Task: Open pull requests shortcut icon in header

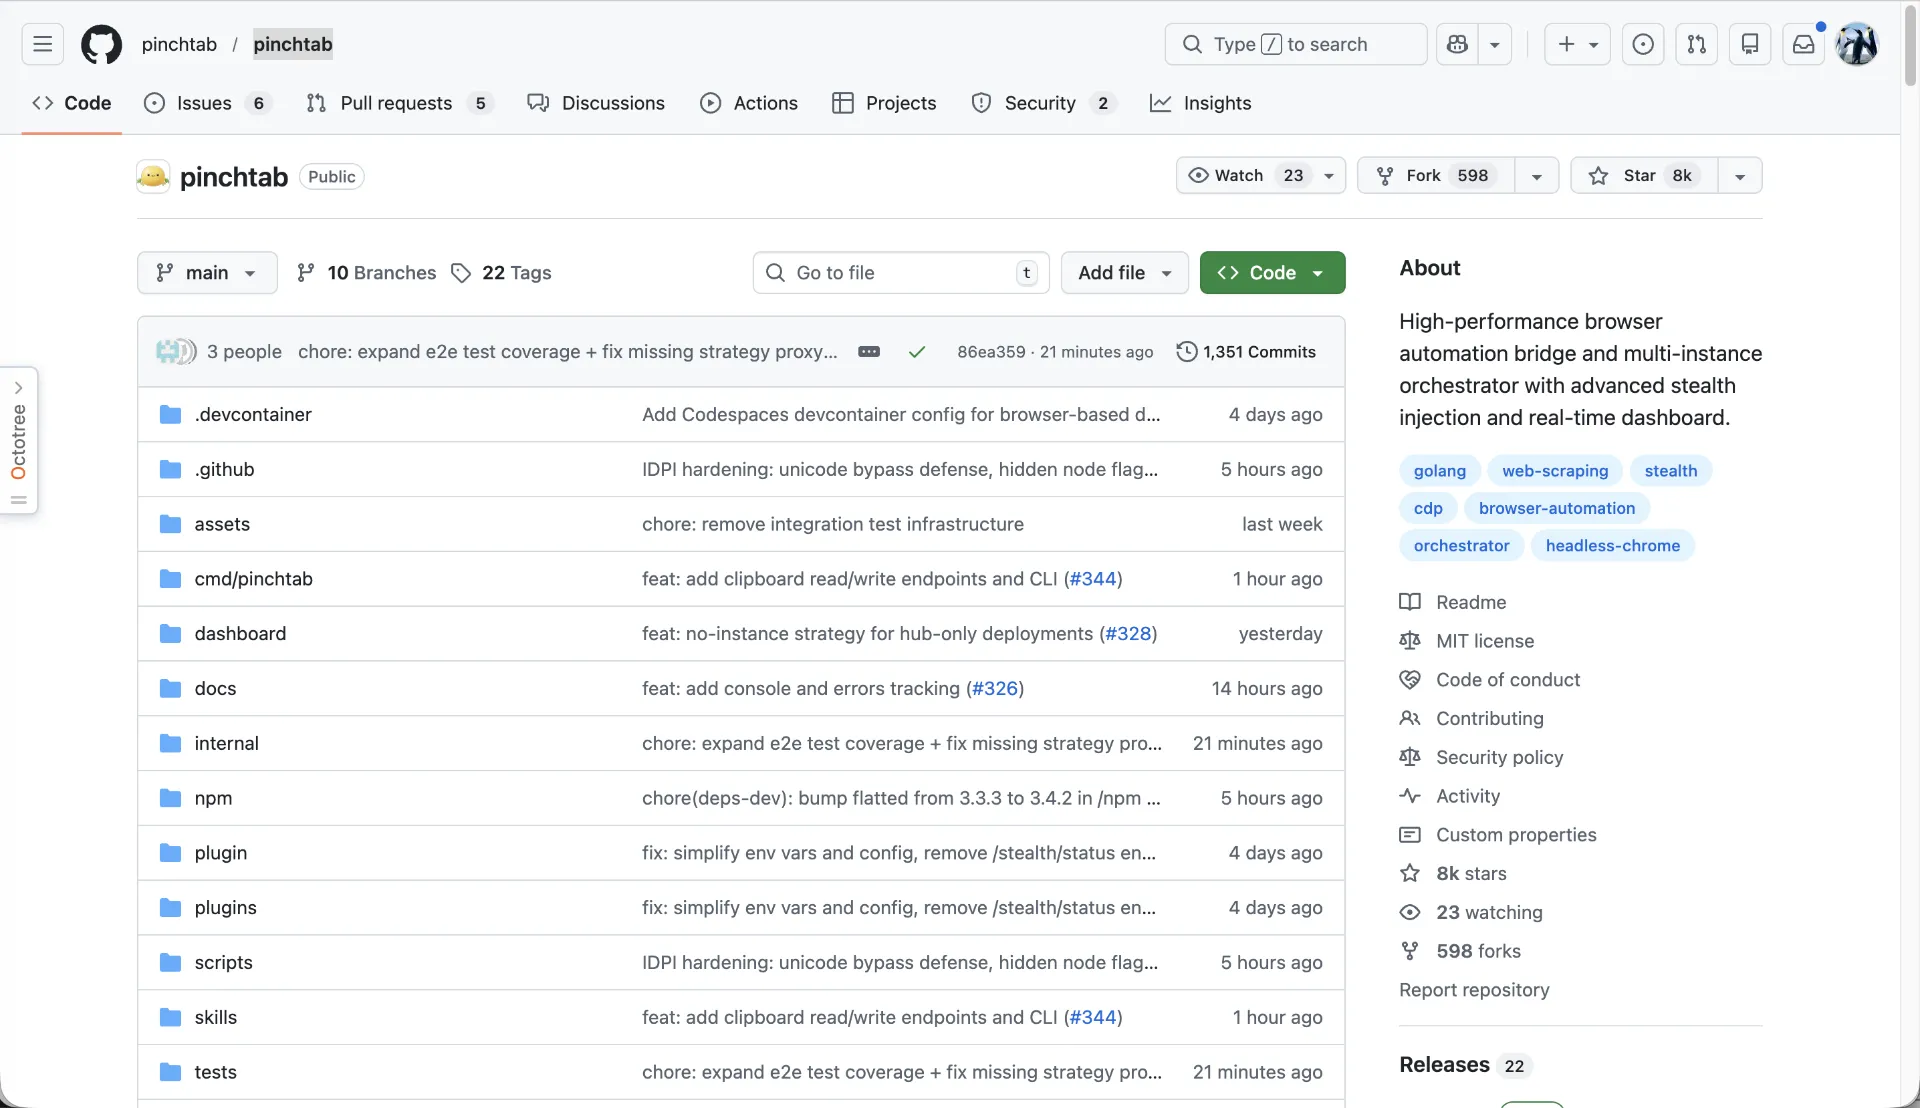Action: coord(1696,45)
